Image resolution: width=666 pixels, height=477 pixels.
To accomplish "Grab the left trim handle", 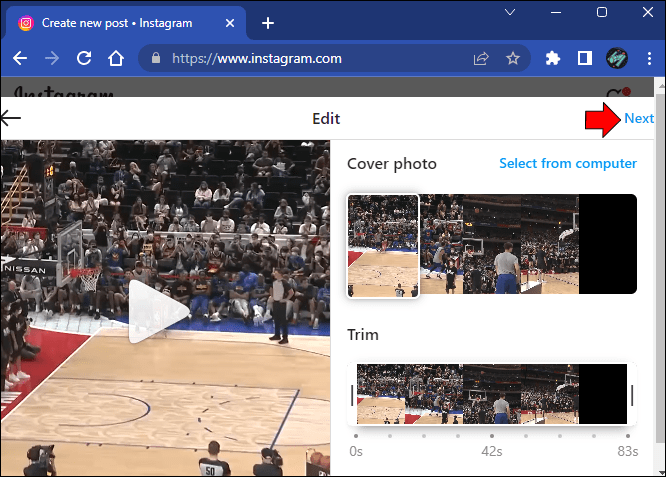I will pyautogui.click(x=352, y=395).
